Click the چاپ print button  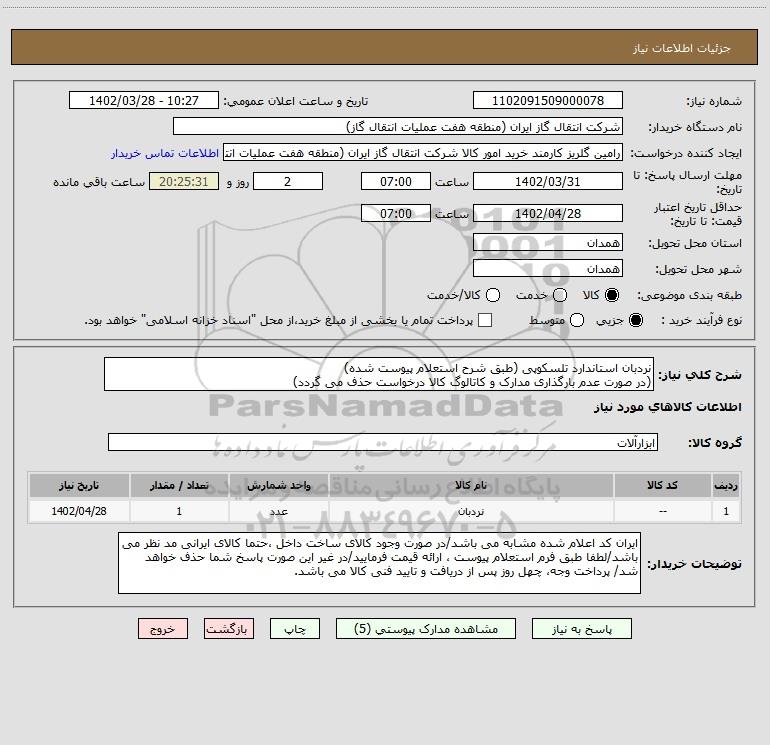click(295, 629)
